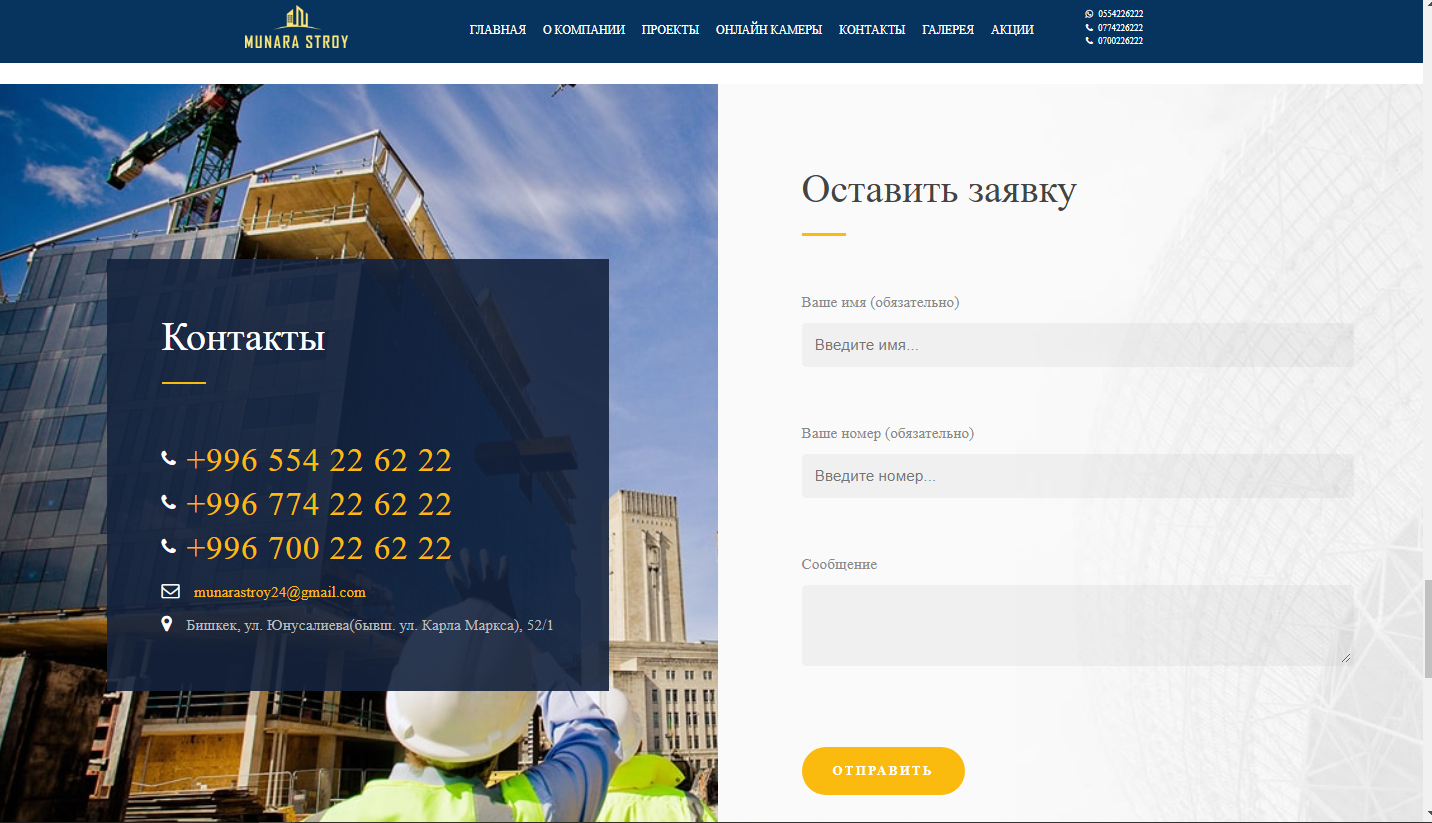Viewport: 1432px width, 823px height.
Task: Click the Ваше имя (обязательно) label
Action: tap(880, 302)
